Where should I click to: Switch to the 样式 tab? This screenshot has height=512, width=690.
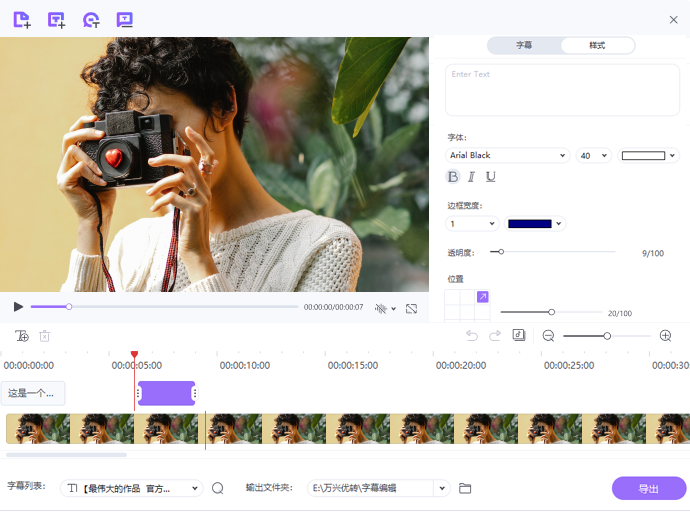pyautogui.click(x=597, y=45)
